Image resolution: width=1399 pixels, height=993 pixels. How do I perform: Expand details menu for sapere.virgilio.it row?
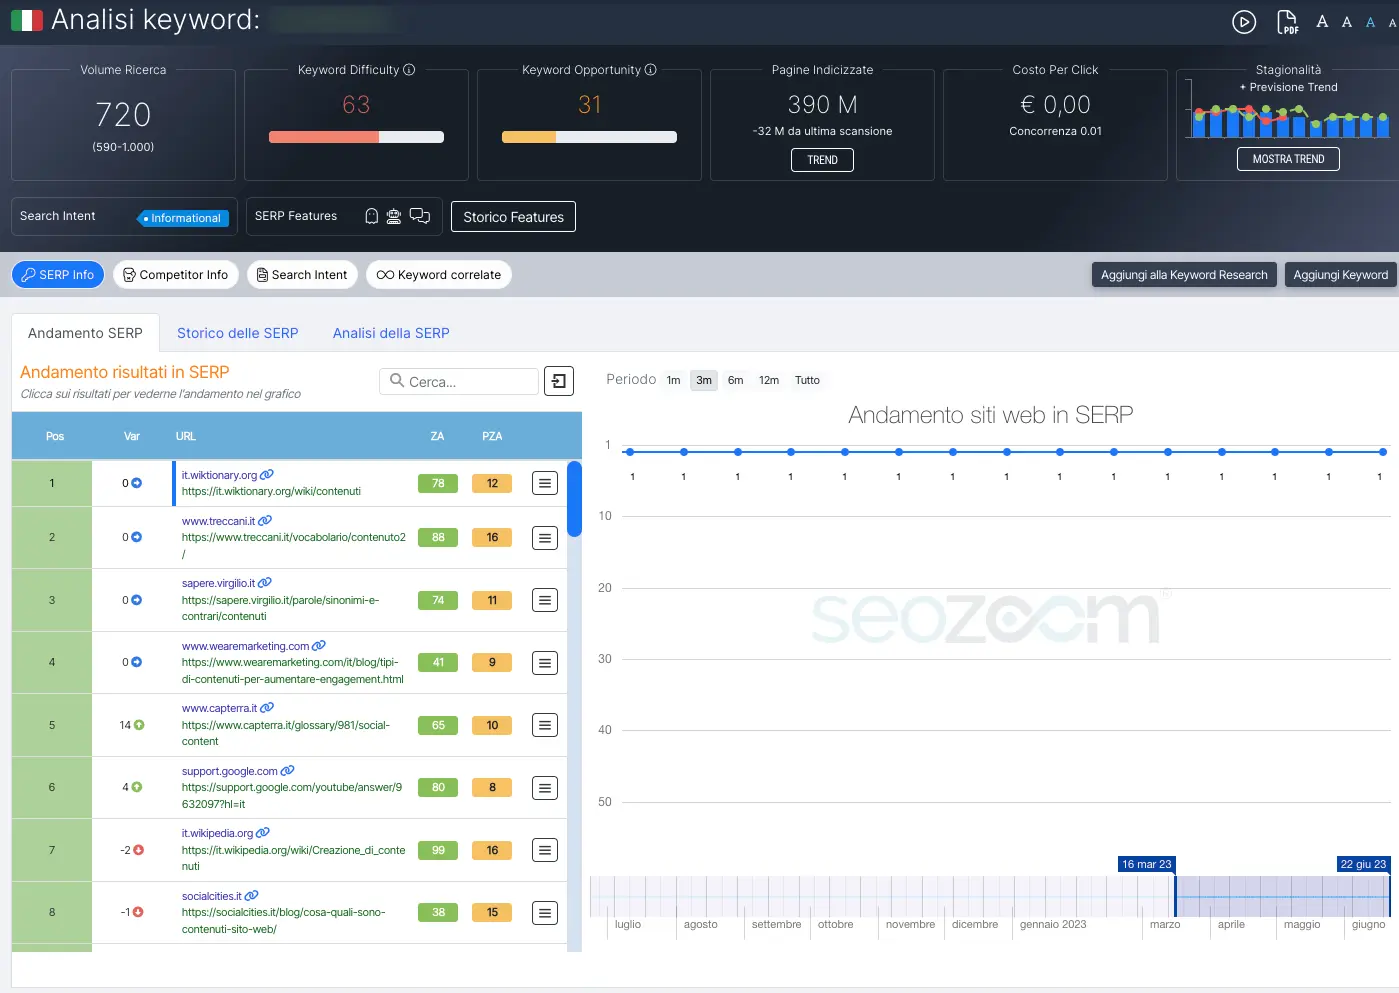tap(544, 600)
